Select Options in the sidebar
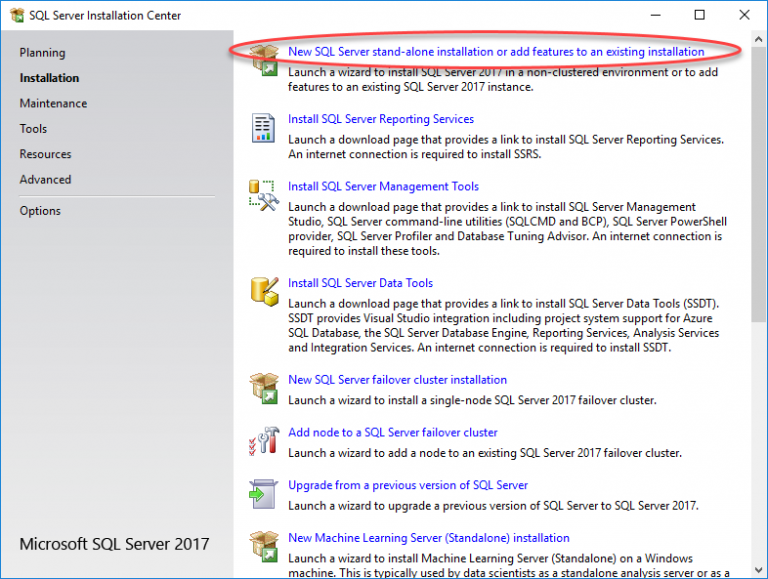The height and width of the screenshot is (579, 768). [40, 211]
